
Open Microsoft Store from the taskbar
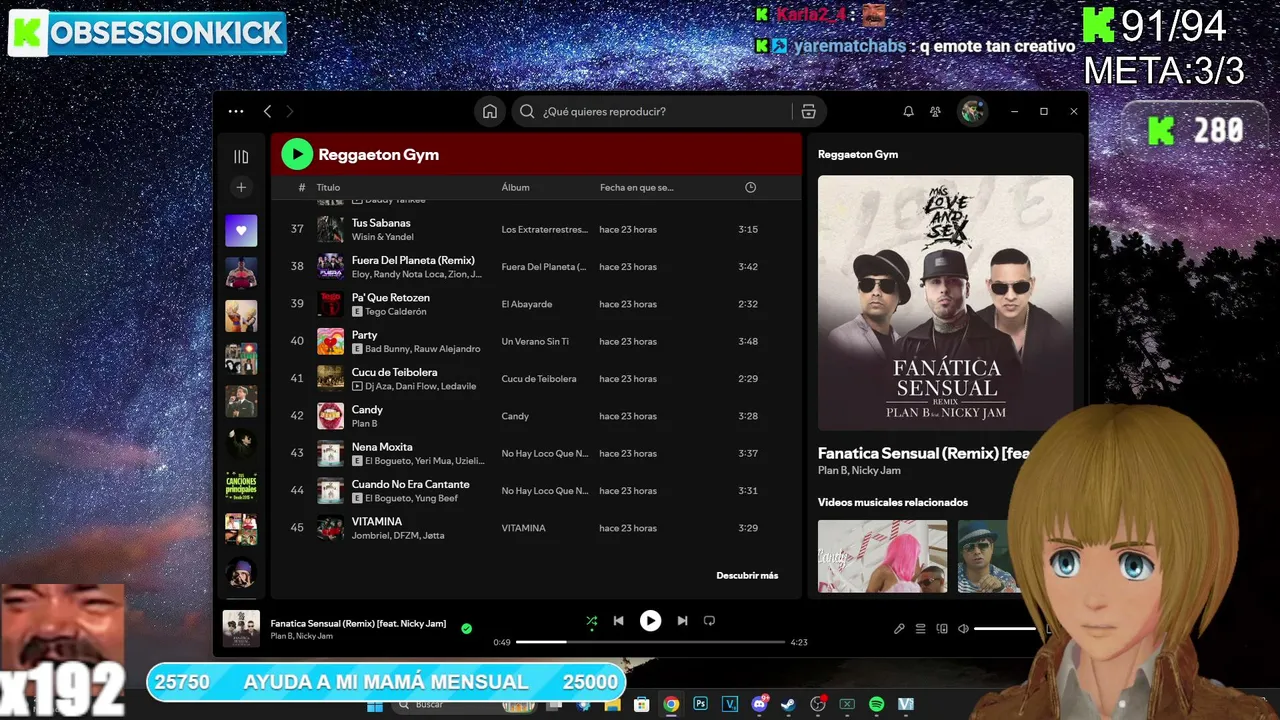642,705
